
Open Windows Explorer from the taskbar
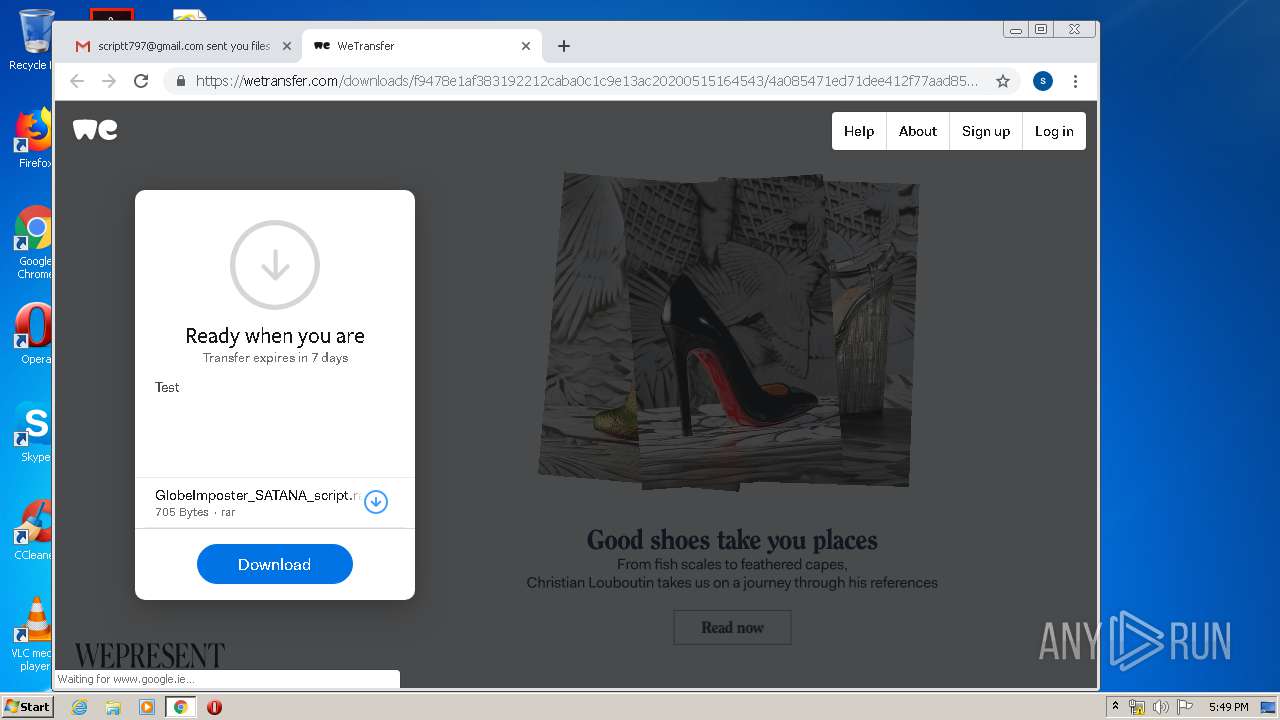pyautogui.click(x=113, y=707)
